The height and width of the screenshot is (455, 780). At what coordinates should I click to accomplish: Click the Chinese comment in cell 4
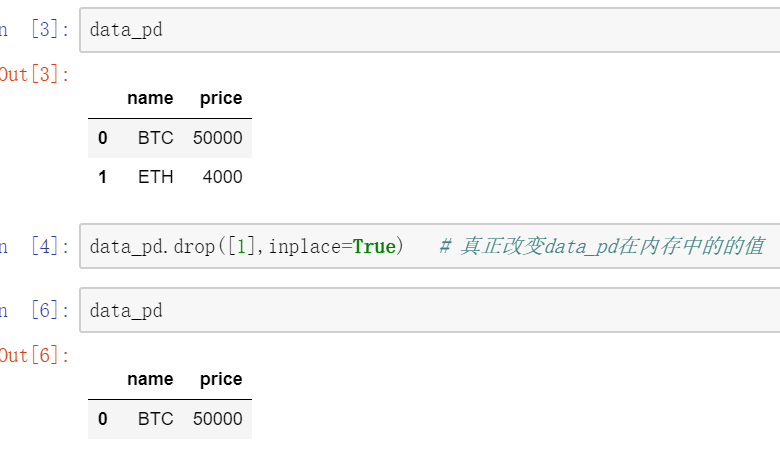[601, 246]
